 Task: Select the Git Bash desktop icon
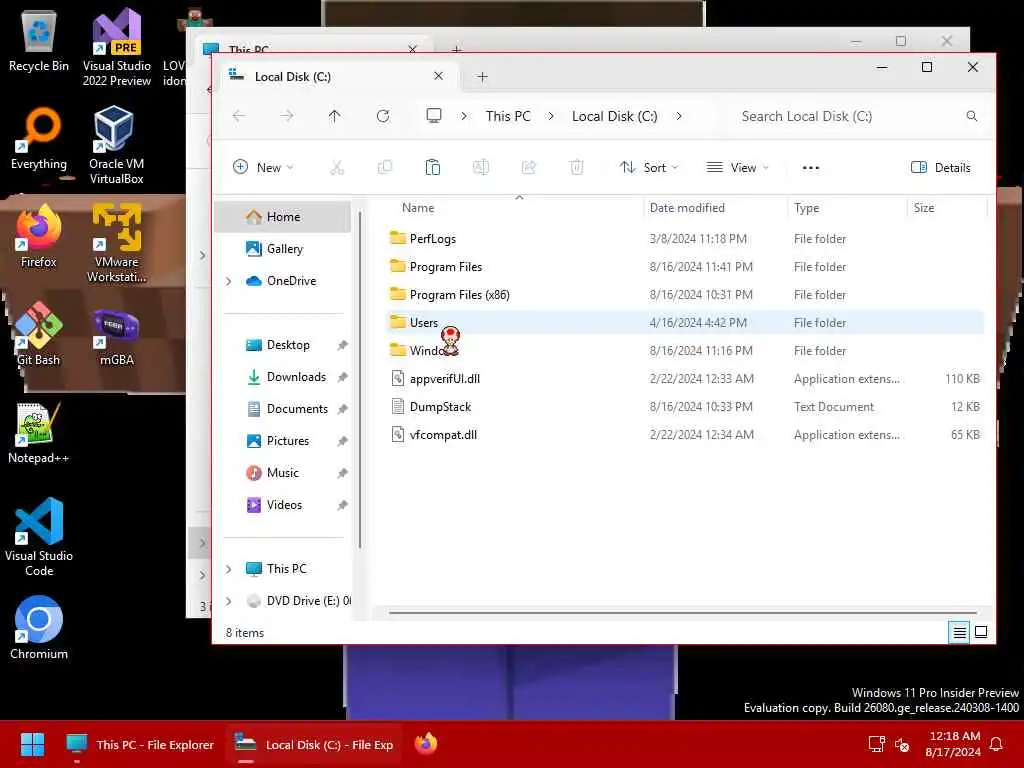click(x=39, y=334)
